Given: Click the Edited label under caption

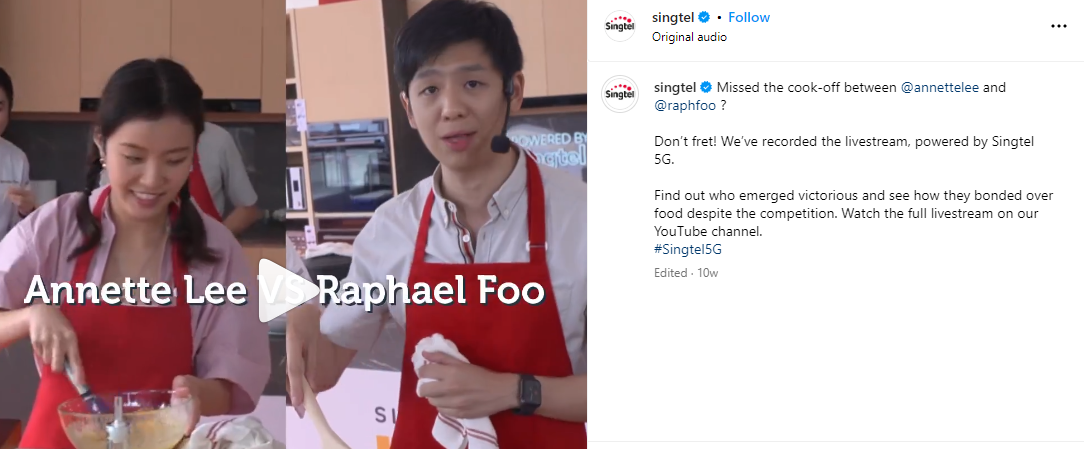Looking at the screenshot, I should (x=671, y=273).
